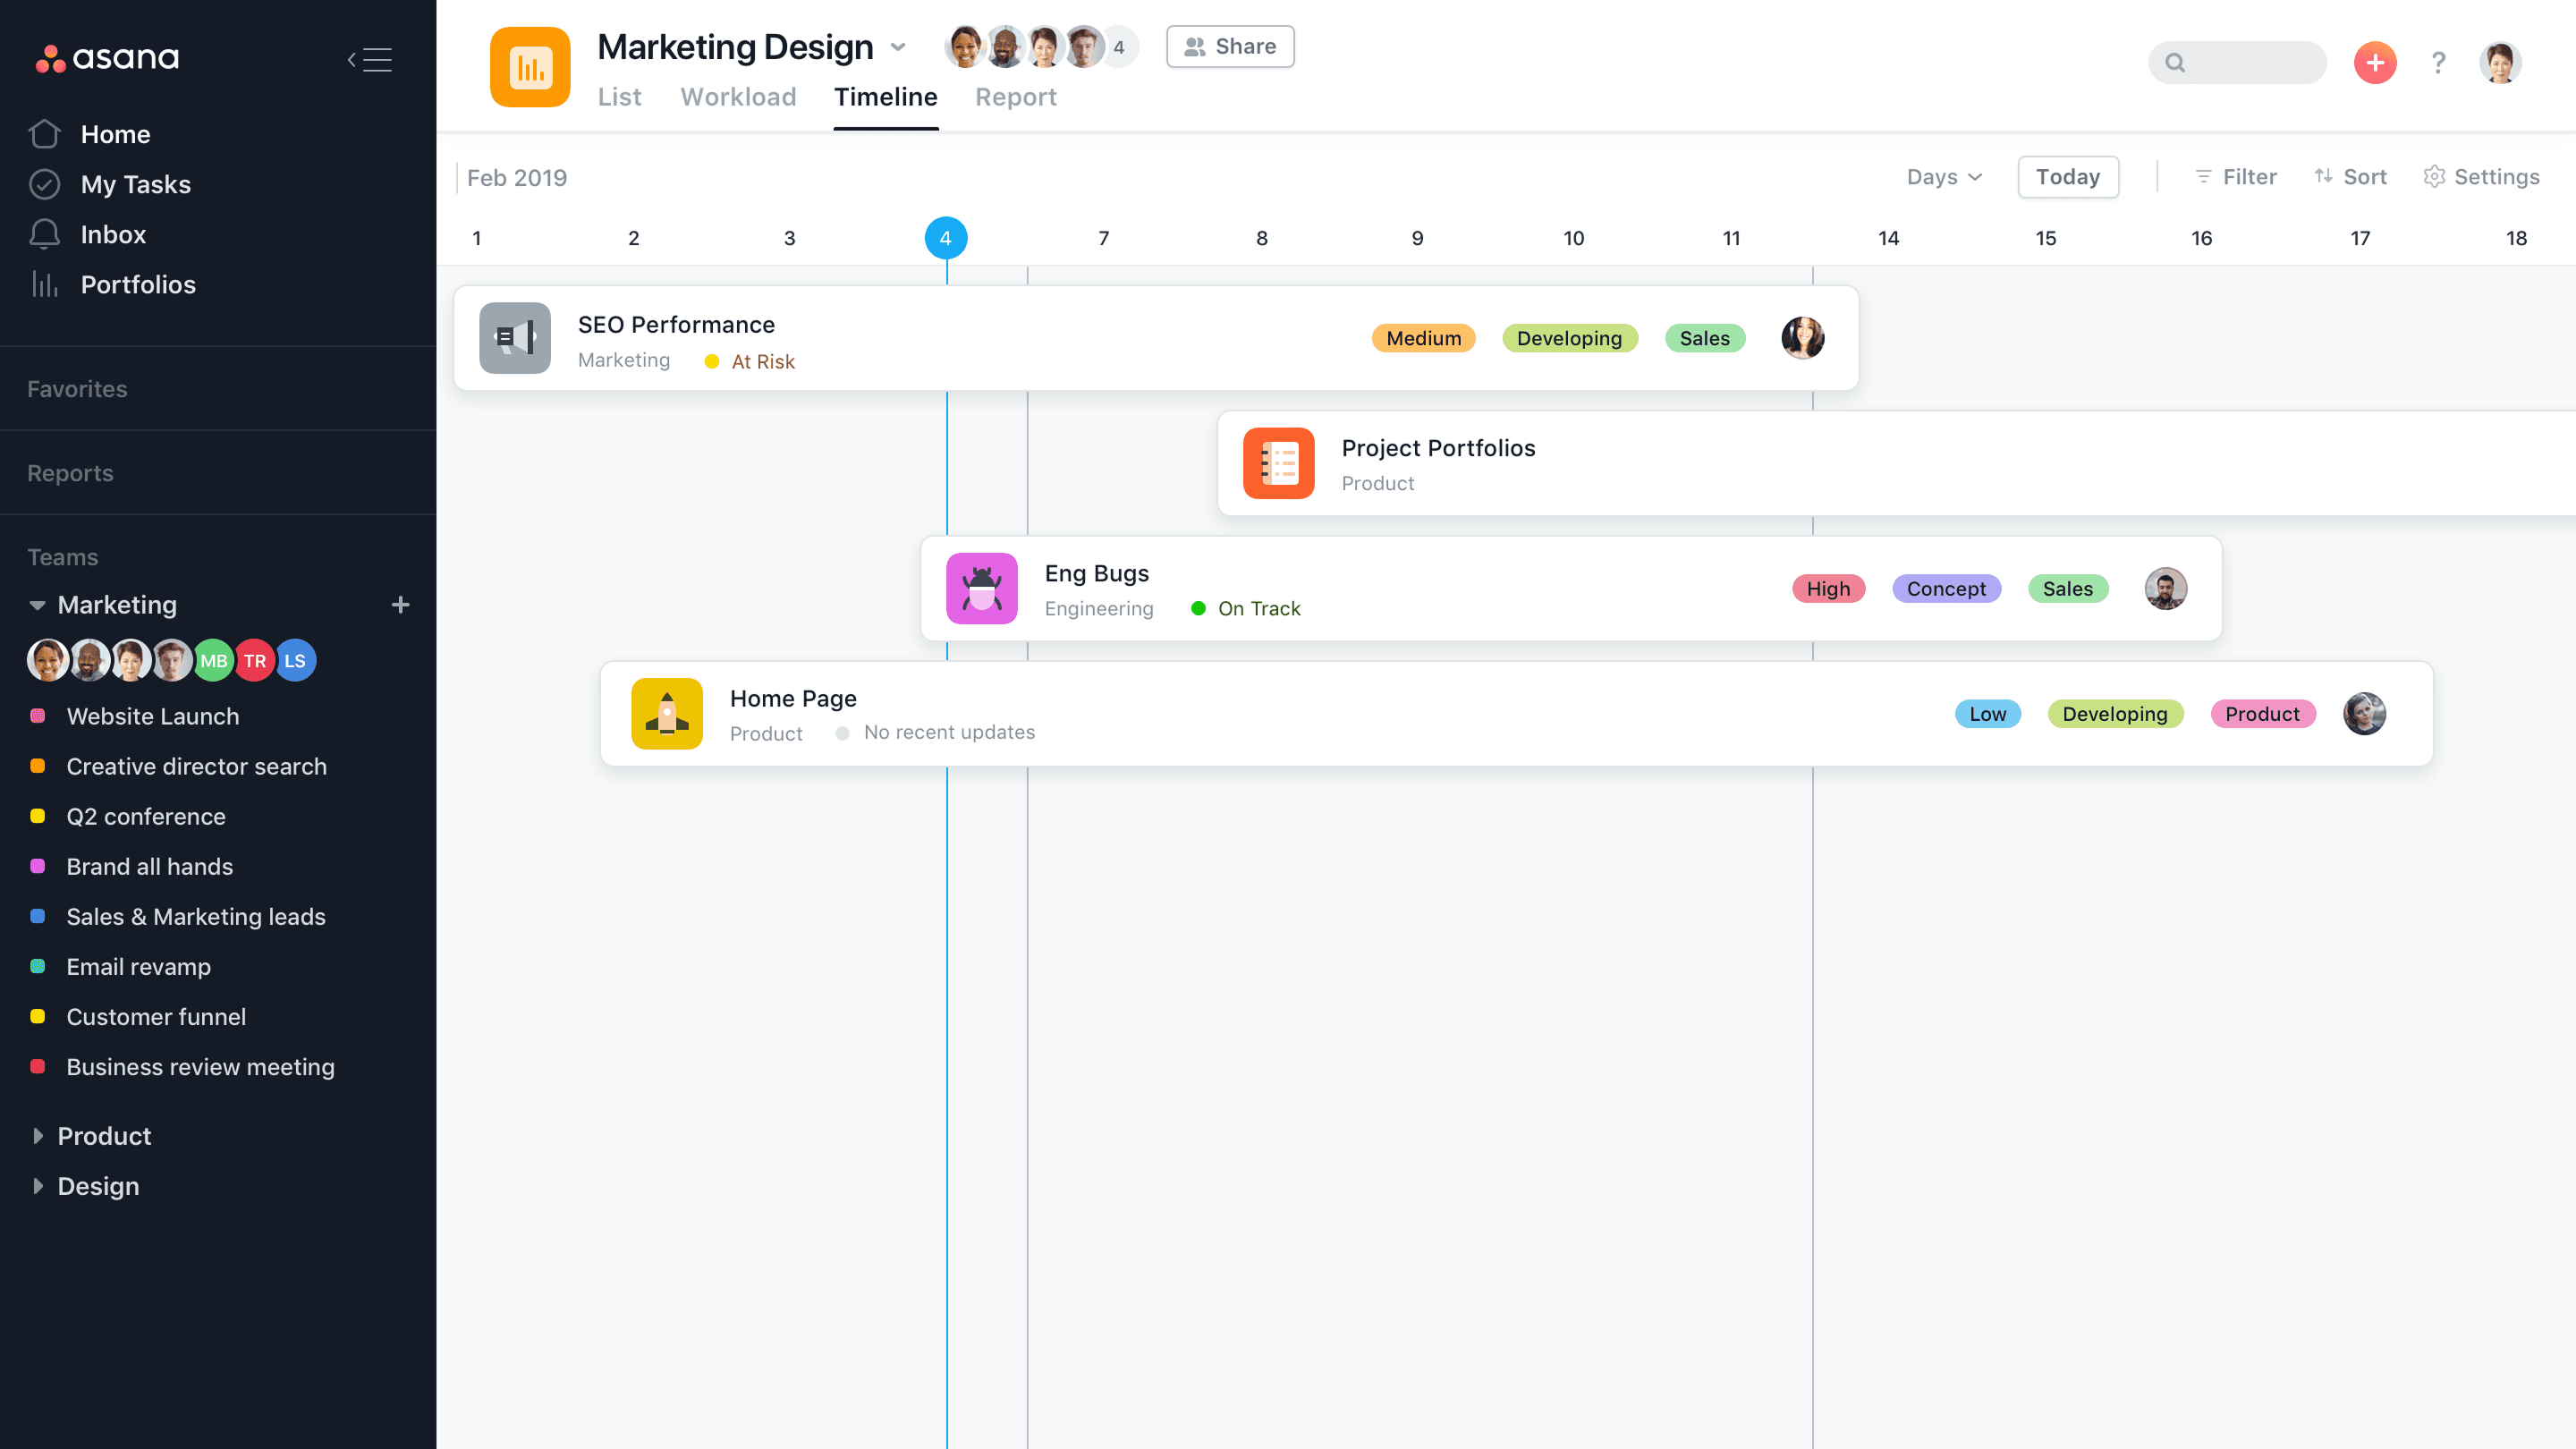Image resolution: width=2576 pixels, height=1449 pixels.
Task: Open Website Launch project
Action: click(x=153, y=716)
